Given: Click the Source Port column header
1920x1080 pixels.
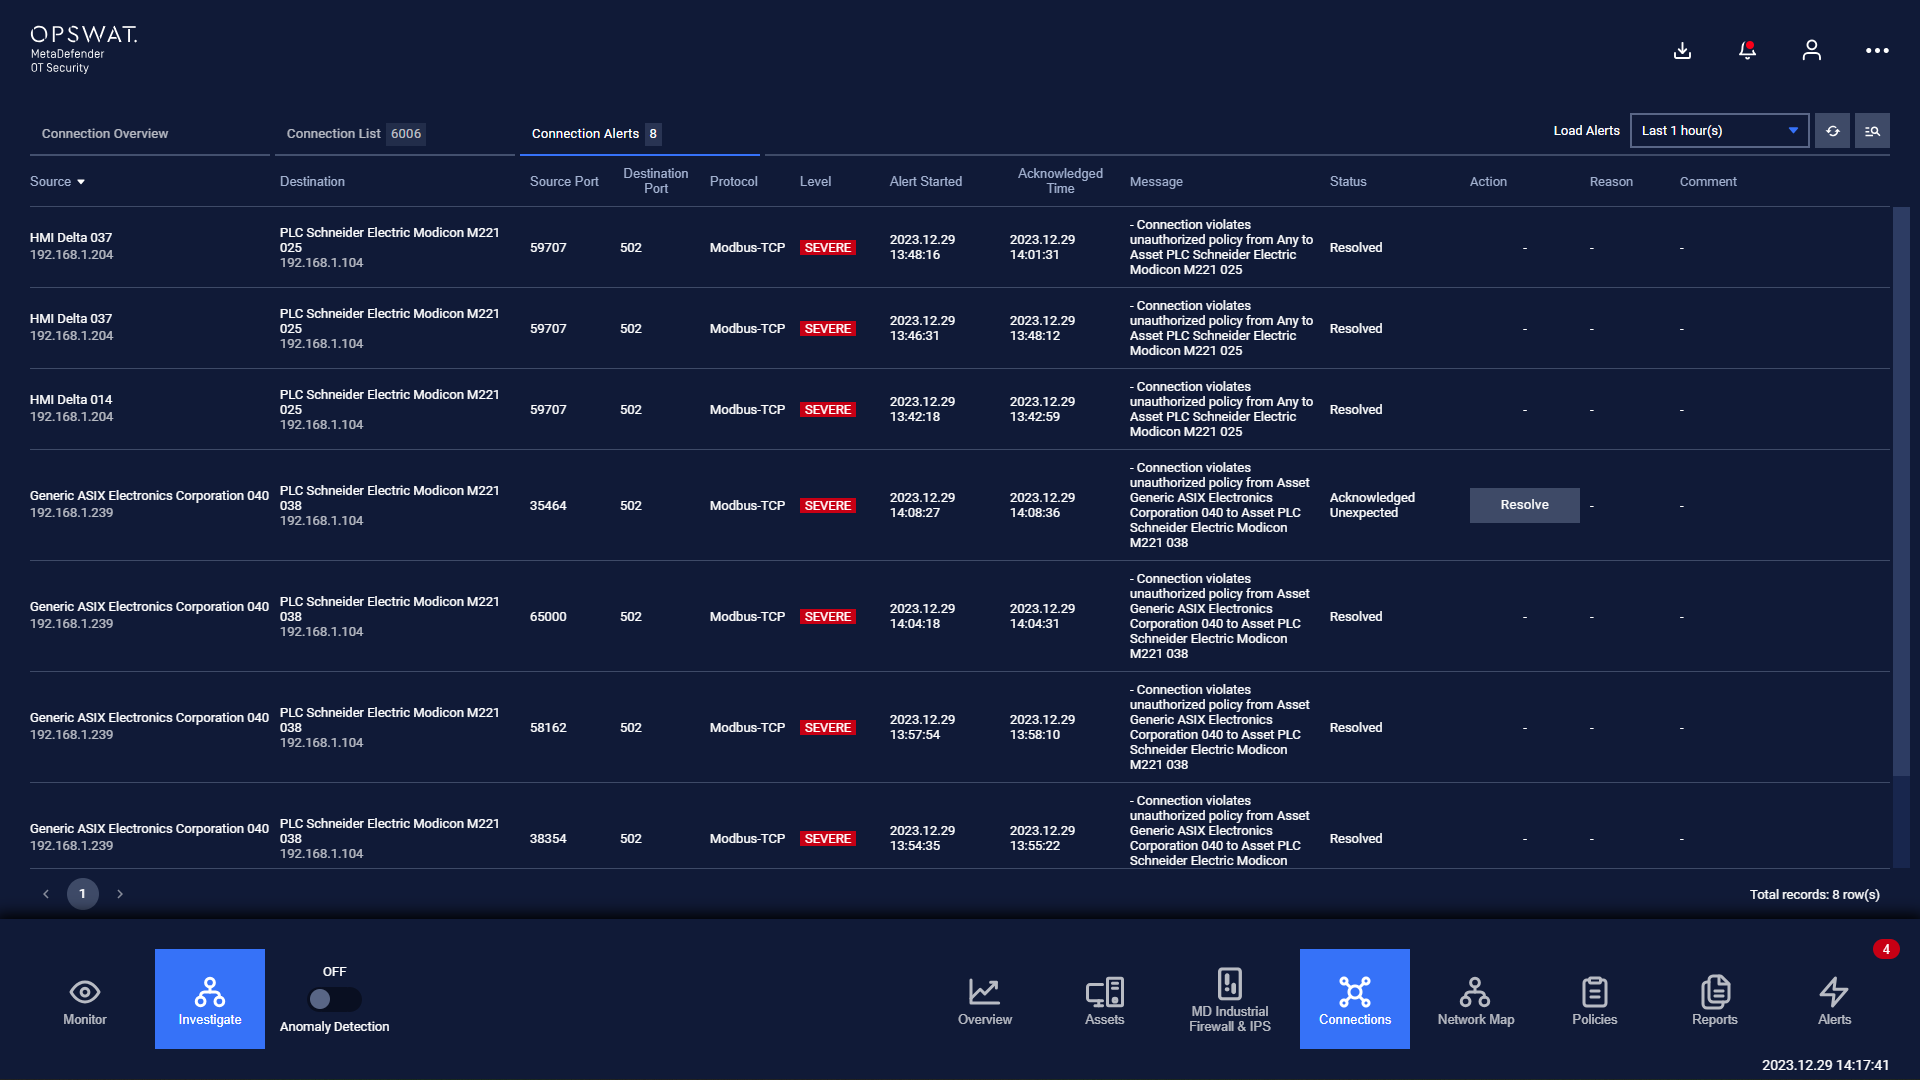Looking at the screenshot, I should [564, 182].
